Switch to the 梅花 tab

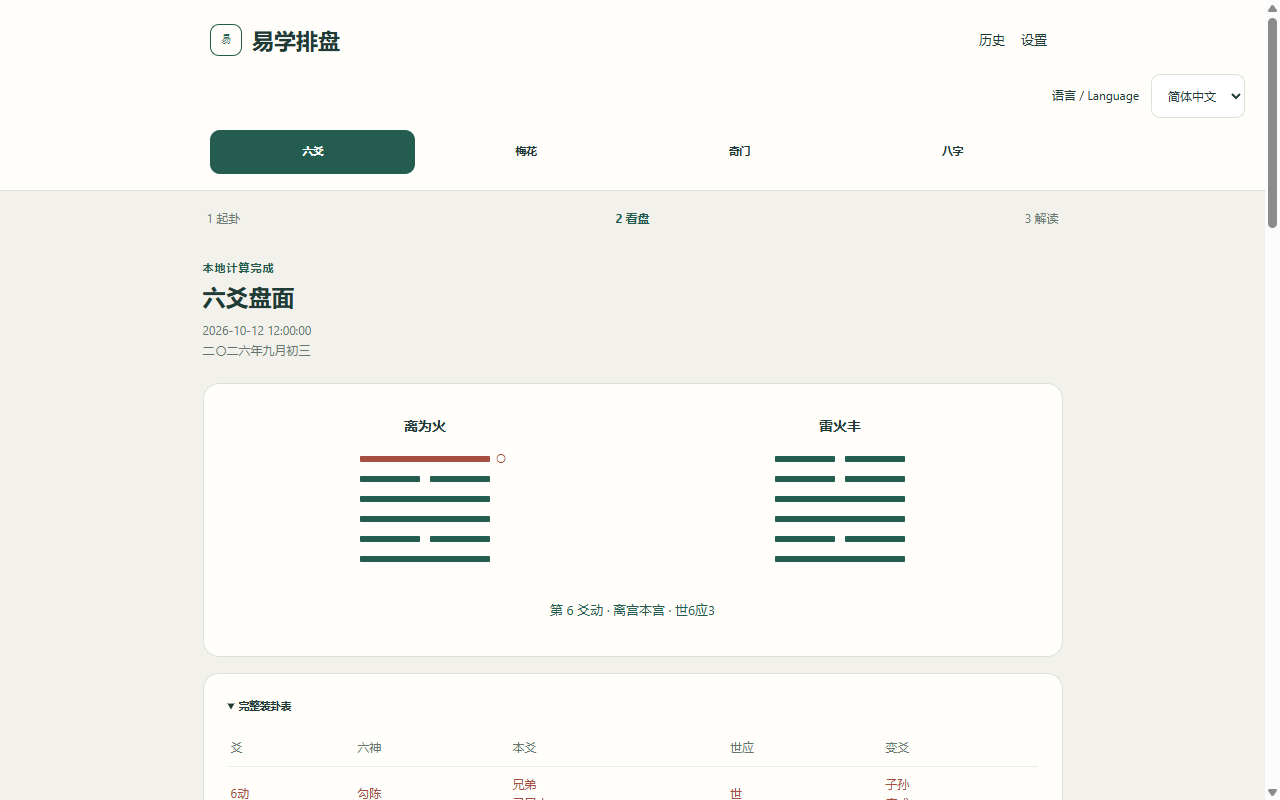(x=526, y=152)
